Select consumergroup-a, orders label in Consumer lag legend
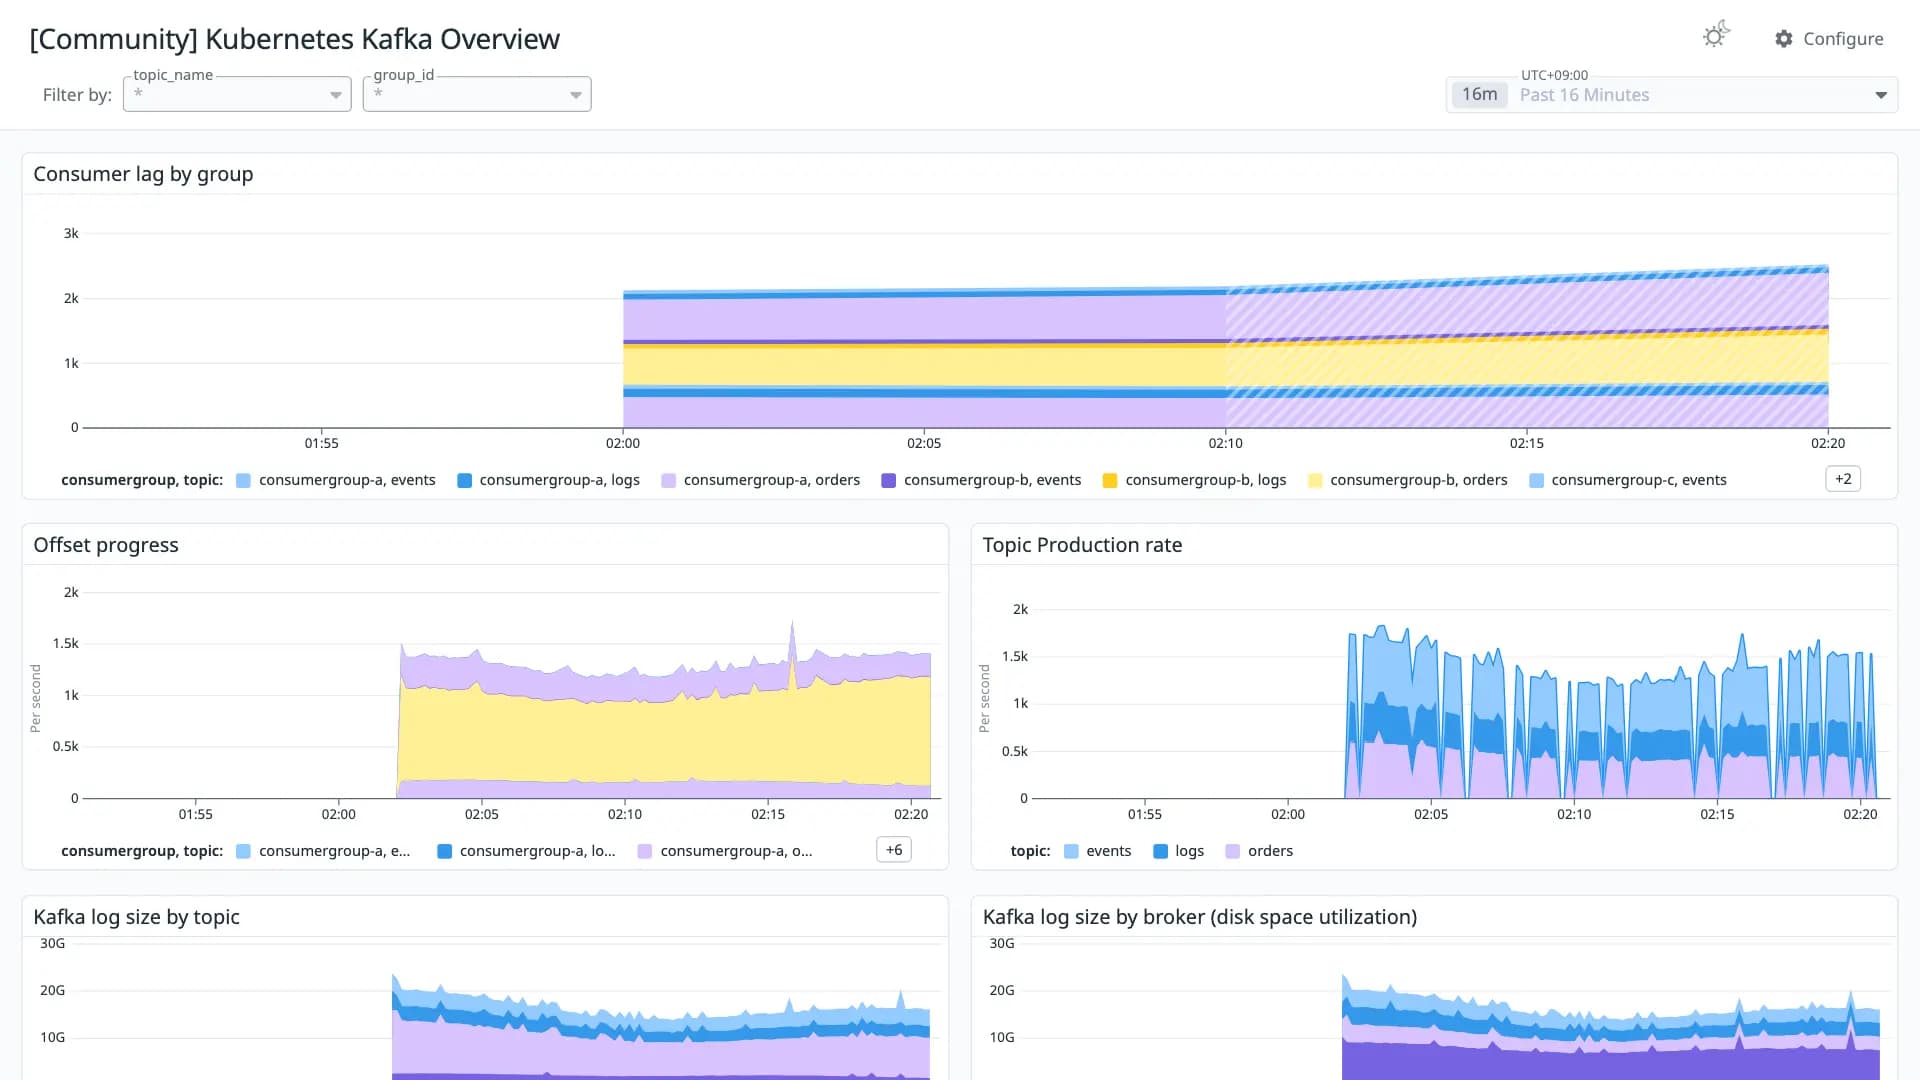Image resolution: width=1920 pixels, height=1080 pixels. [771, 480]
